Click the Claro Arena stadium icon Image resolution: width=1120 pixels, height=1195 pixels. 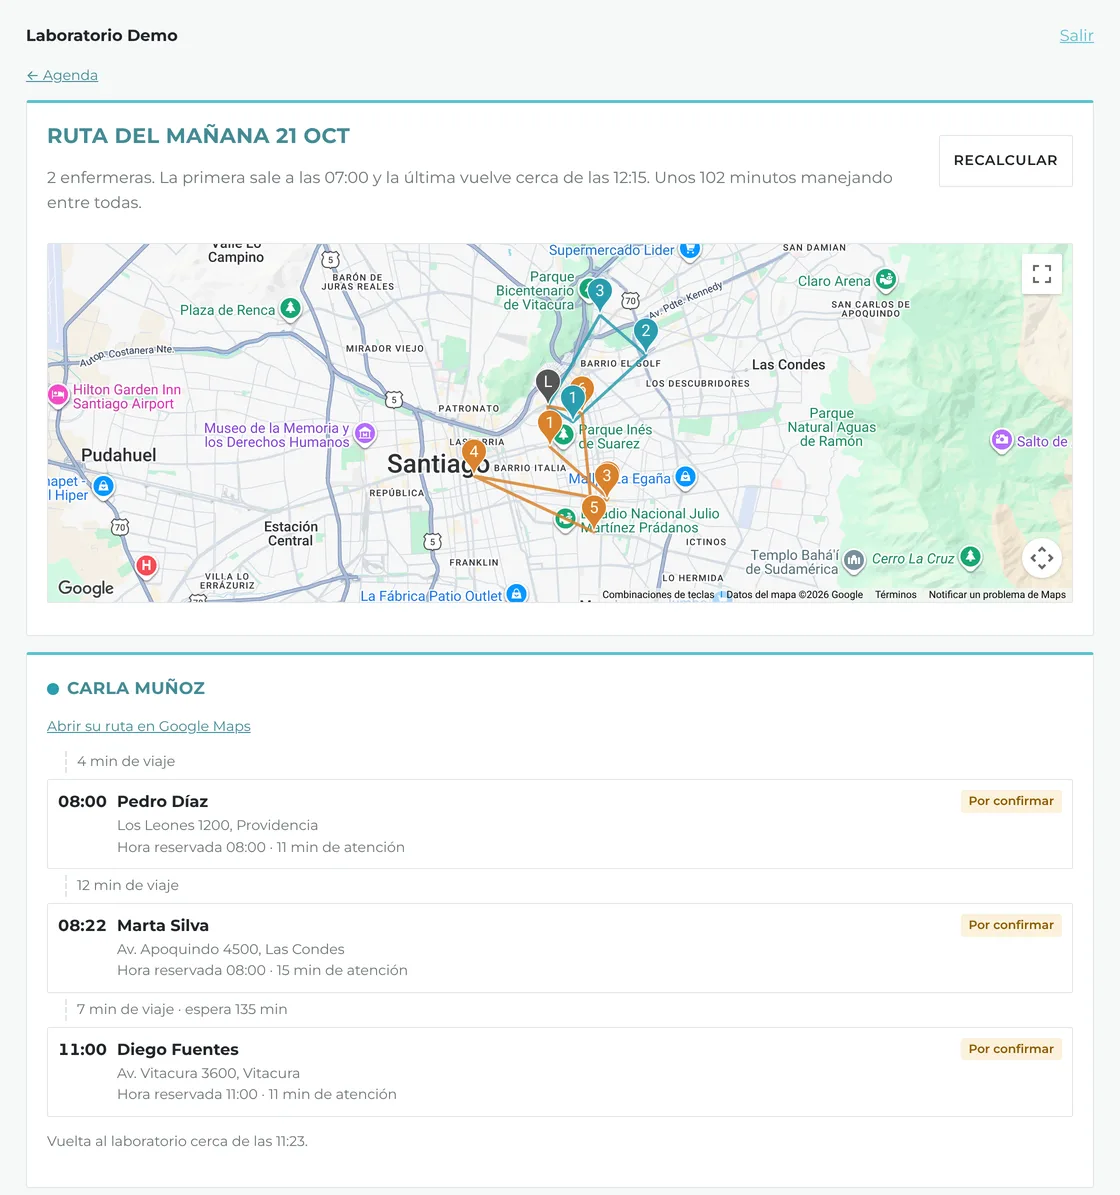(885, 280)
